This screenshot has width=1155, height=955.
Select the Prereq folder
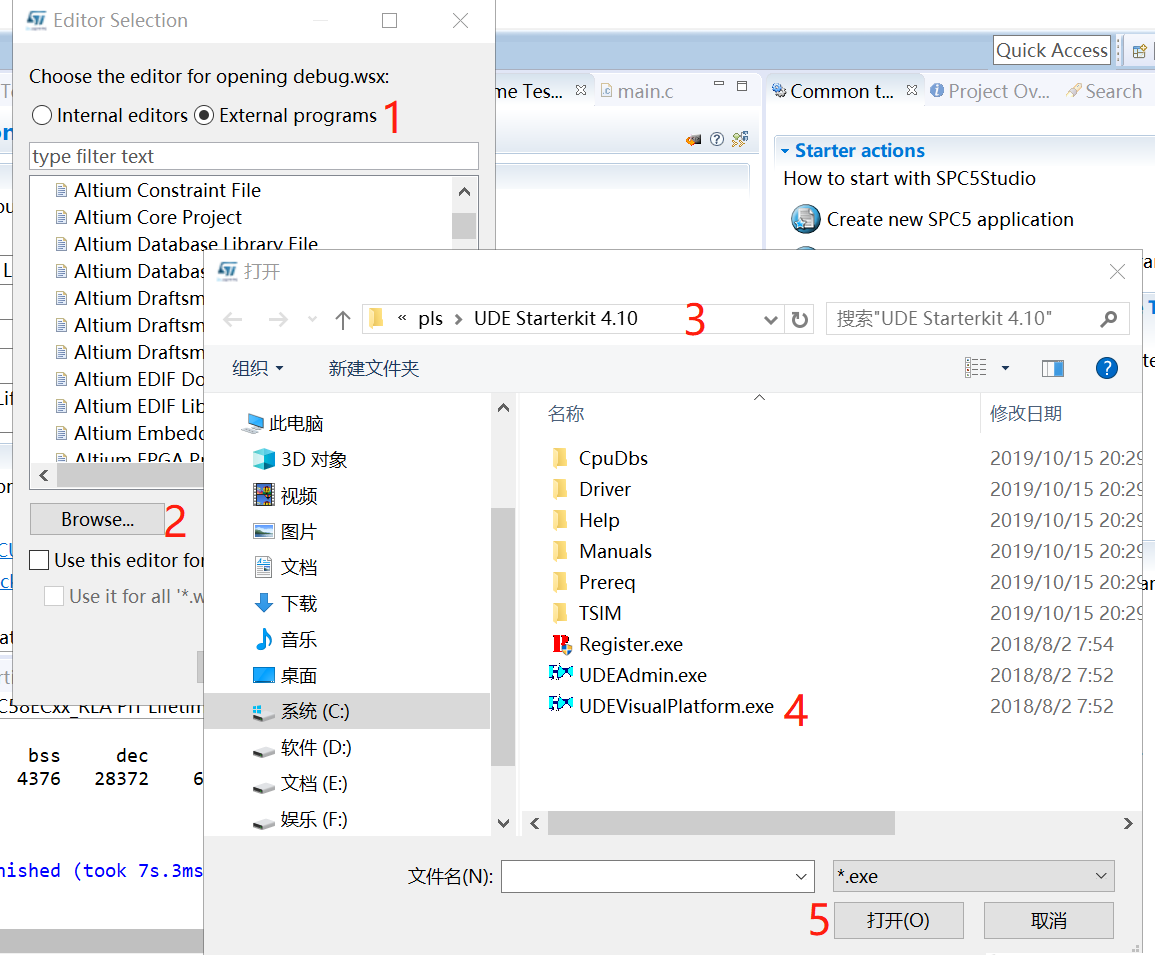point(593,582)
